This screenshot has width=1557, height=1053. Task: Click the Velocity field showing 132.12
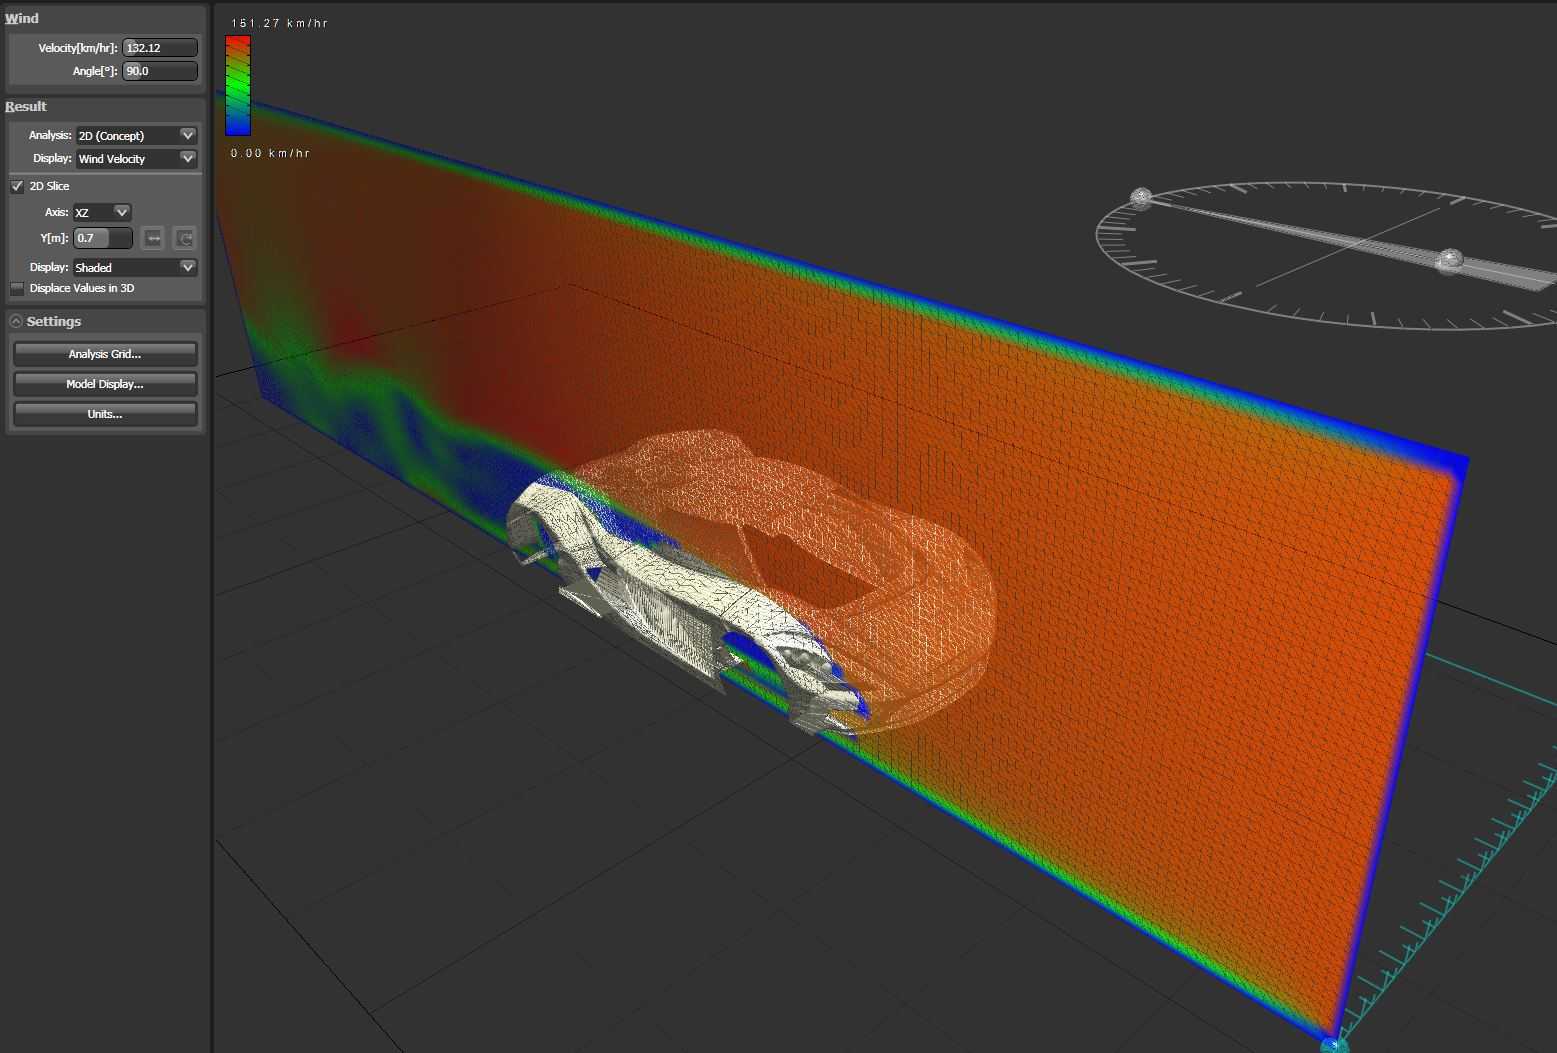[160, 47]
